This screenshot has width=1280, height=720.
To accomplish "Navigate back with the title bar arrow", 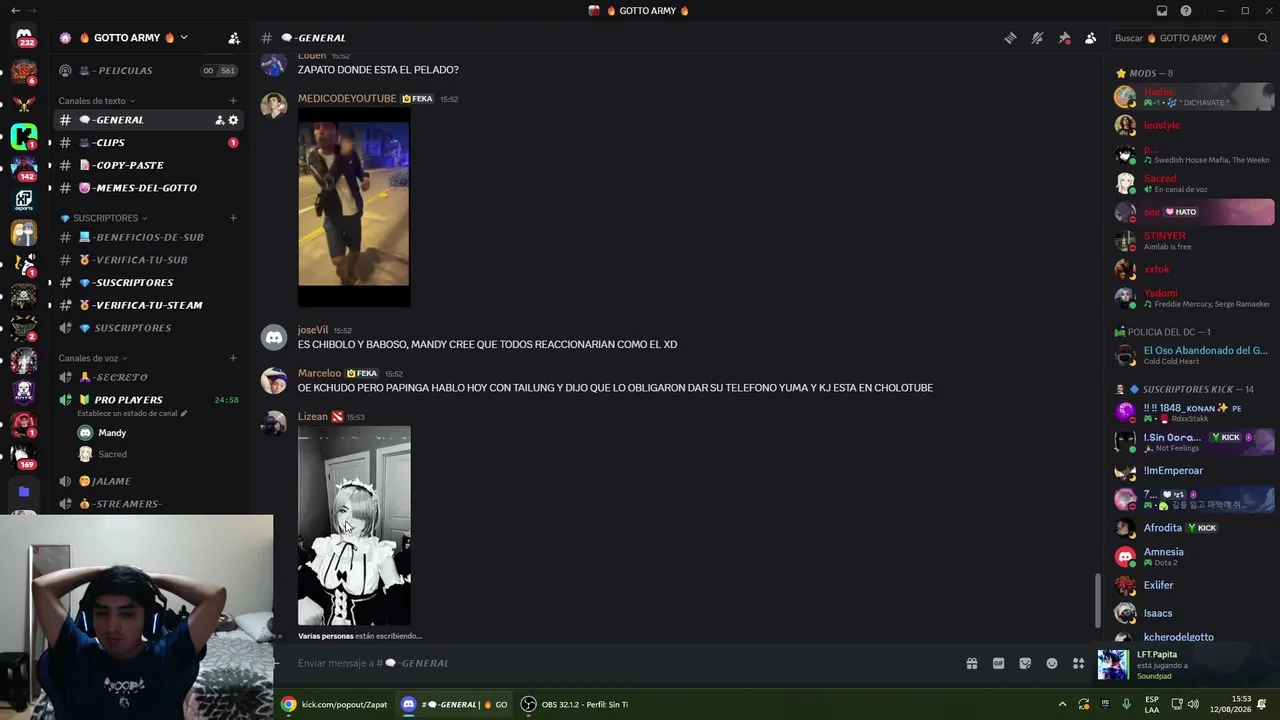I will pyautogui.click(x=15, y=11).
